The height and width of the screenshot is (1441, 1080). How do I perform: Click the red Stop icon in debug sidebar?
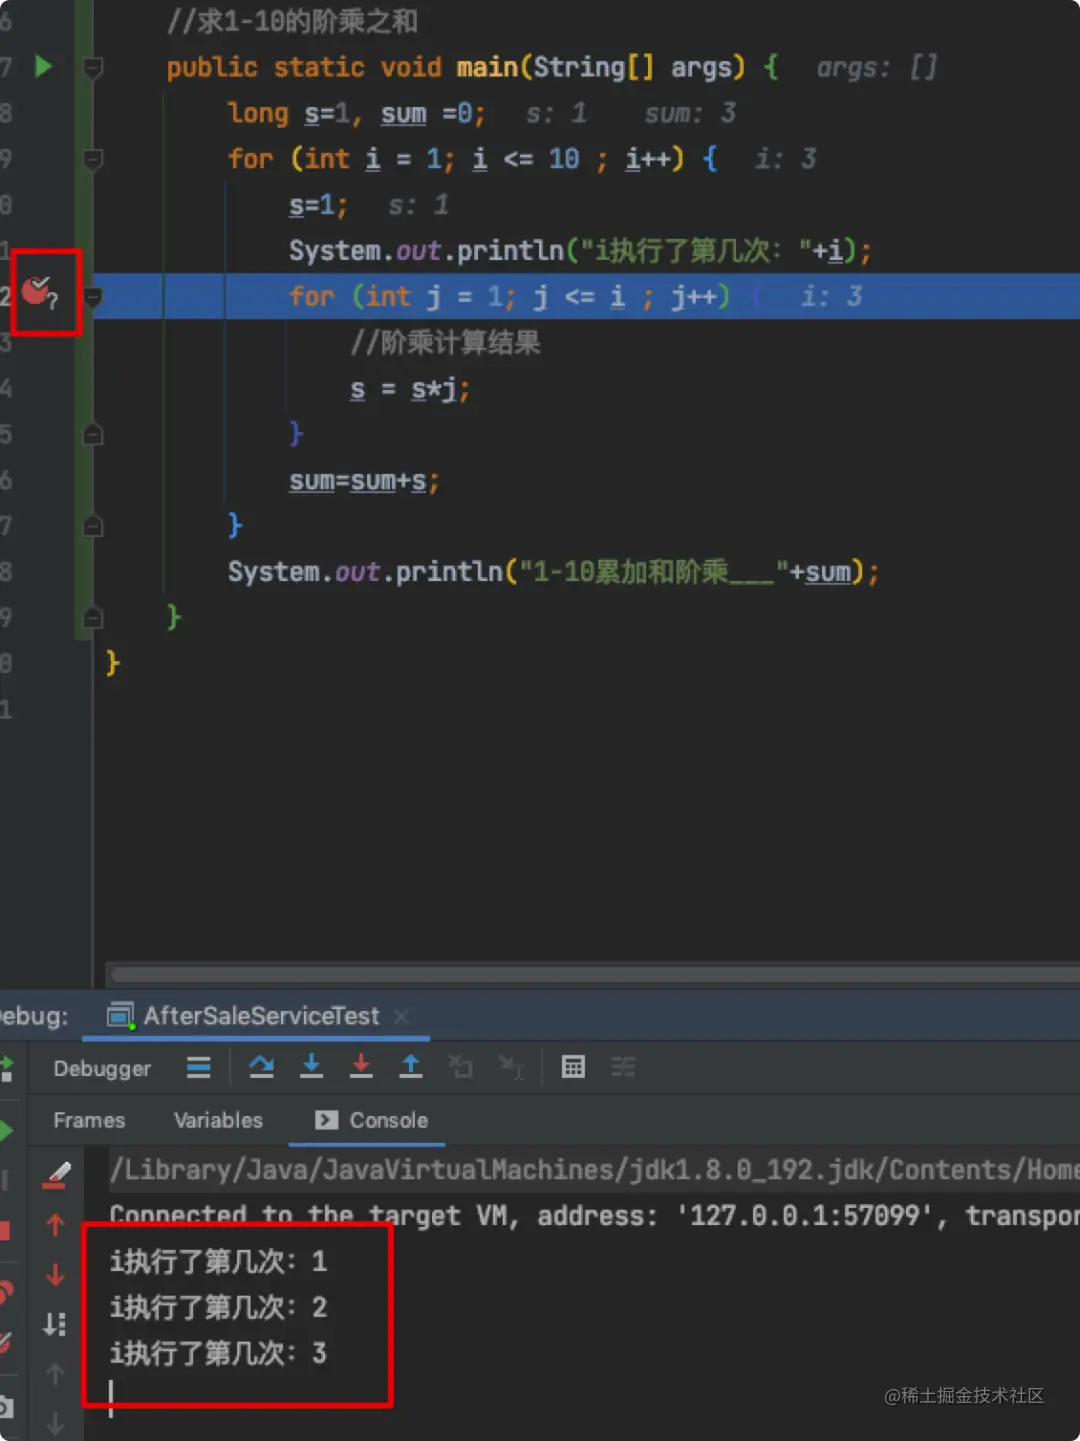pyautogui.click(x=5, y=1230)
